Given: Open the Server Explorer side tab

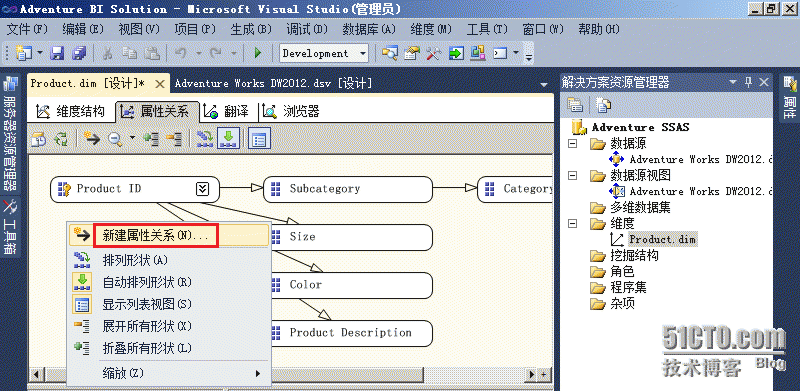Looking at the screenshot, I should [10, 133].
